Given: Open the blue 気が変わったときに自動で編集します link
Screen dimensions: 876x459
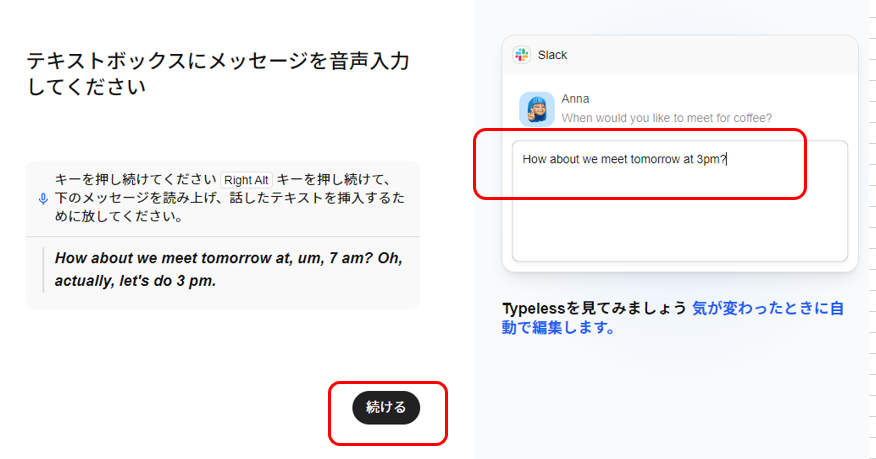Looking at the screenshot, I should click(x=768, y=308).
